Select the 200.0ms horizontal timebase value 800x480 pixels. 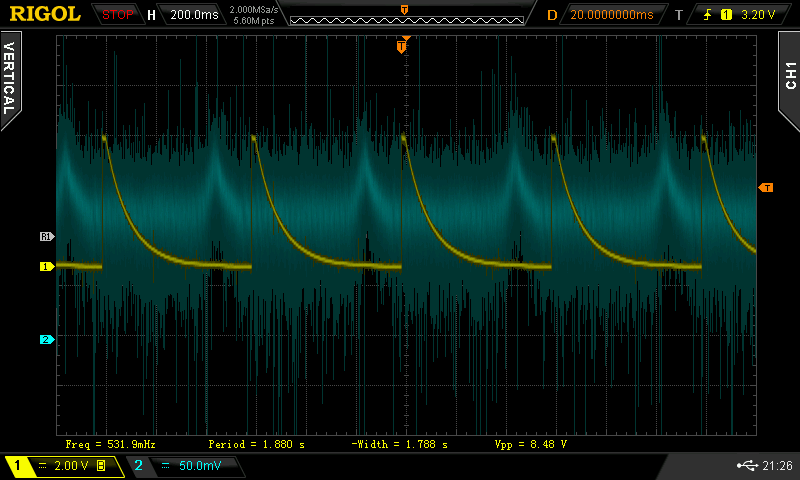click(x=194, y=15)
